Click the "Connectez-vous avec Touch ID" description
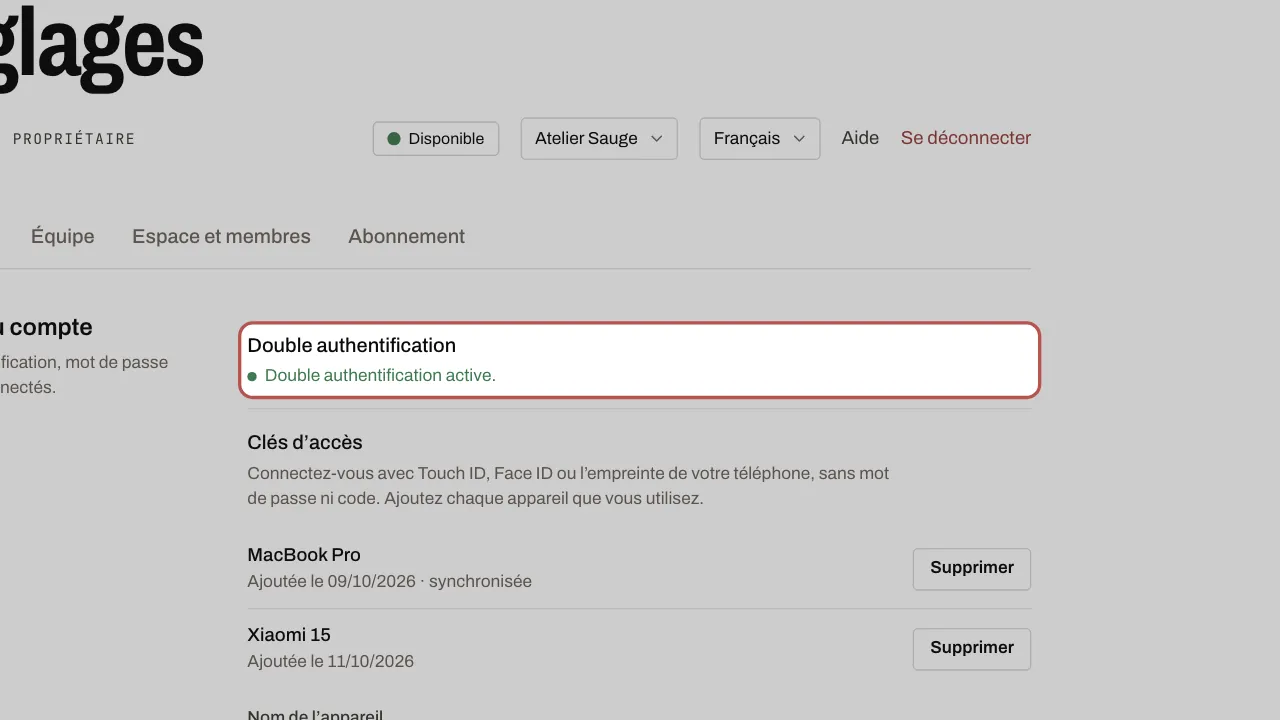 [568, 485]
